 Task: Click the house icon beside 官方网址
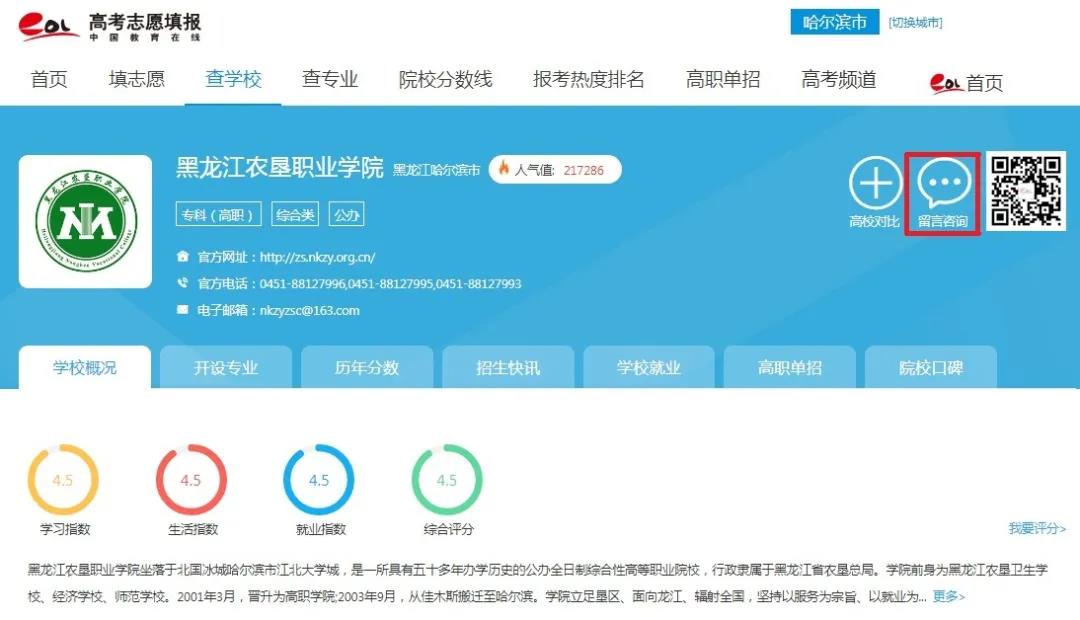tap(183, 256)
